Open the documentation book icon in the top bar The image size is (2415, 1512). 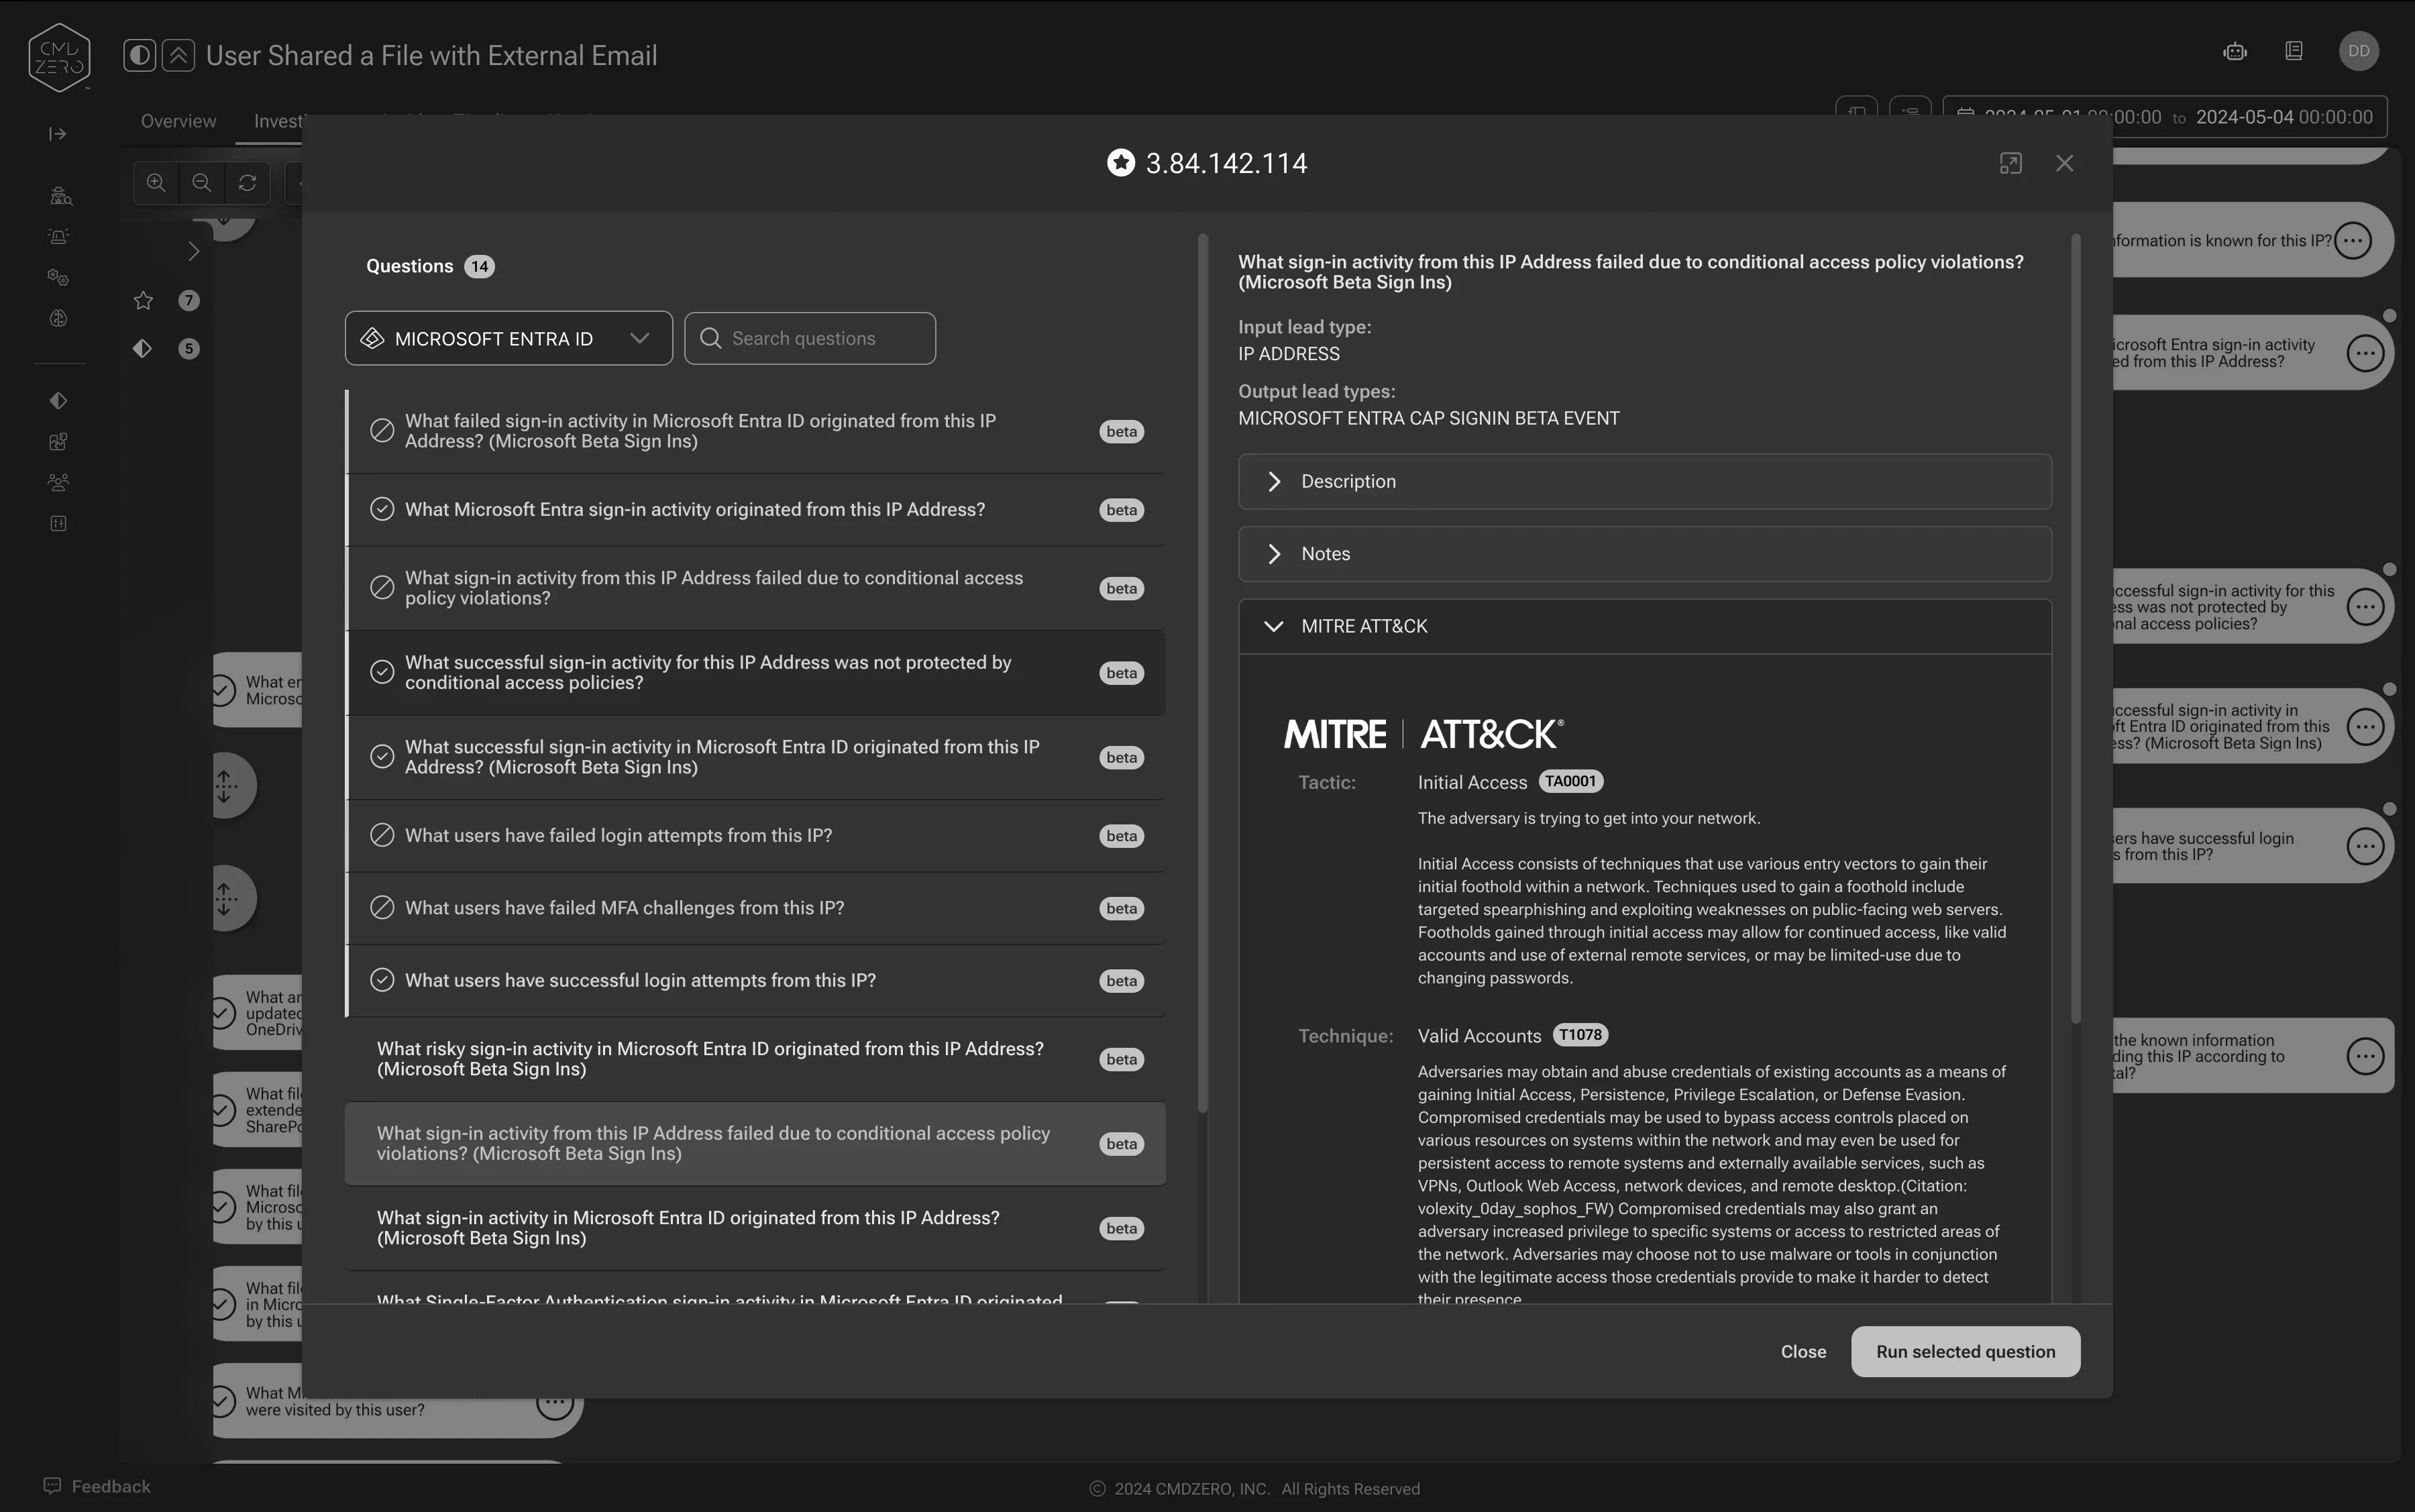click(x=2294, y=51)
